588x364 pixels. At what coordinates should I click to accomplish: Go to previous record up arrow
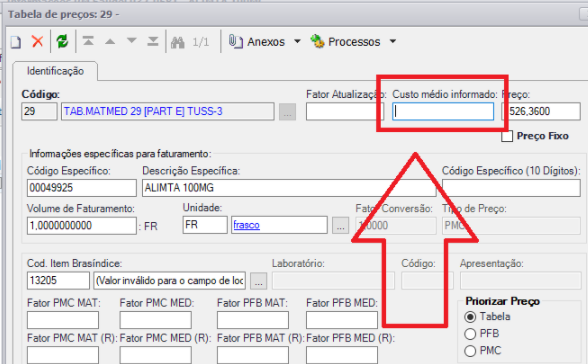(x=110, y=41)
